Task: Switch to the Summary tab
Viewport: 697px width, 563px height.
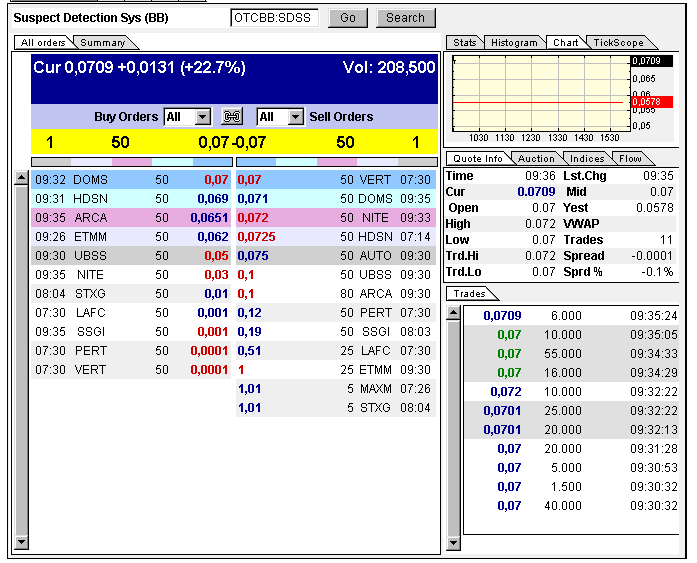Action: [x=103, y=43]
